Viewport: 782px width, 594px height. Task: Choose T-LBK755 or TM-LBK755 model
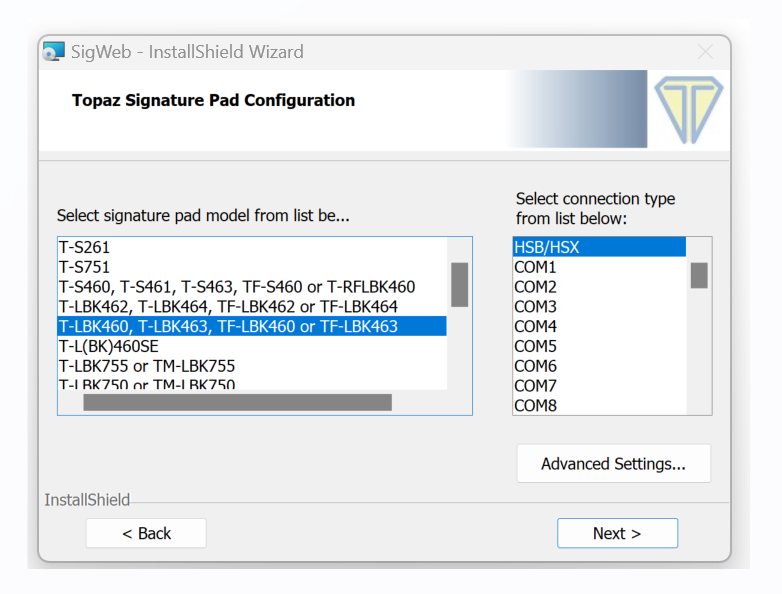click(x=147, y=366)
